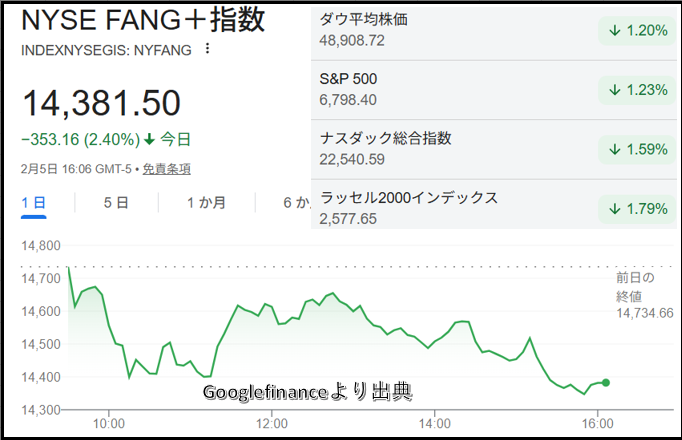Screen dimensions: 682x440
Task: Switch to the 1か月 chart tab
Action: coord(206,202)
